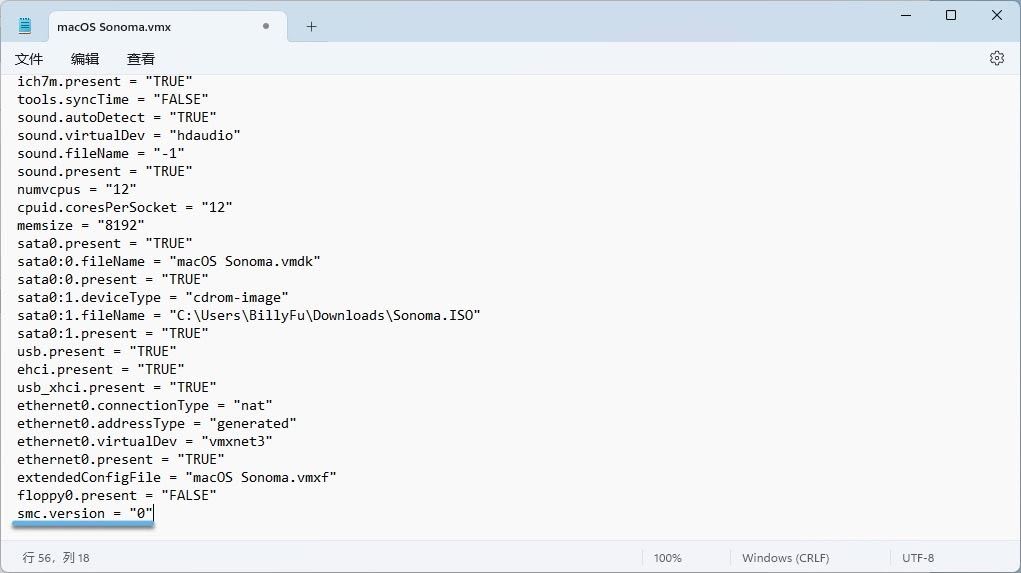Place cursor in the smc.version line
1021x573 pixels.
tap(84, 513)
